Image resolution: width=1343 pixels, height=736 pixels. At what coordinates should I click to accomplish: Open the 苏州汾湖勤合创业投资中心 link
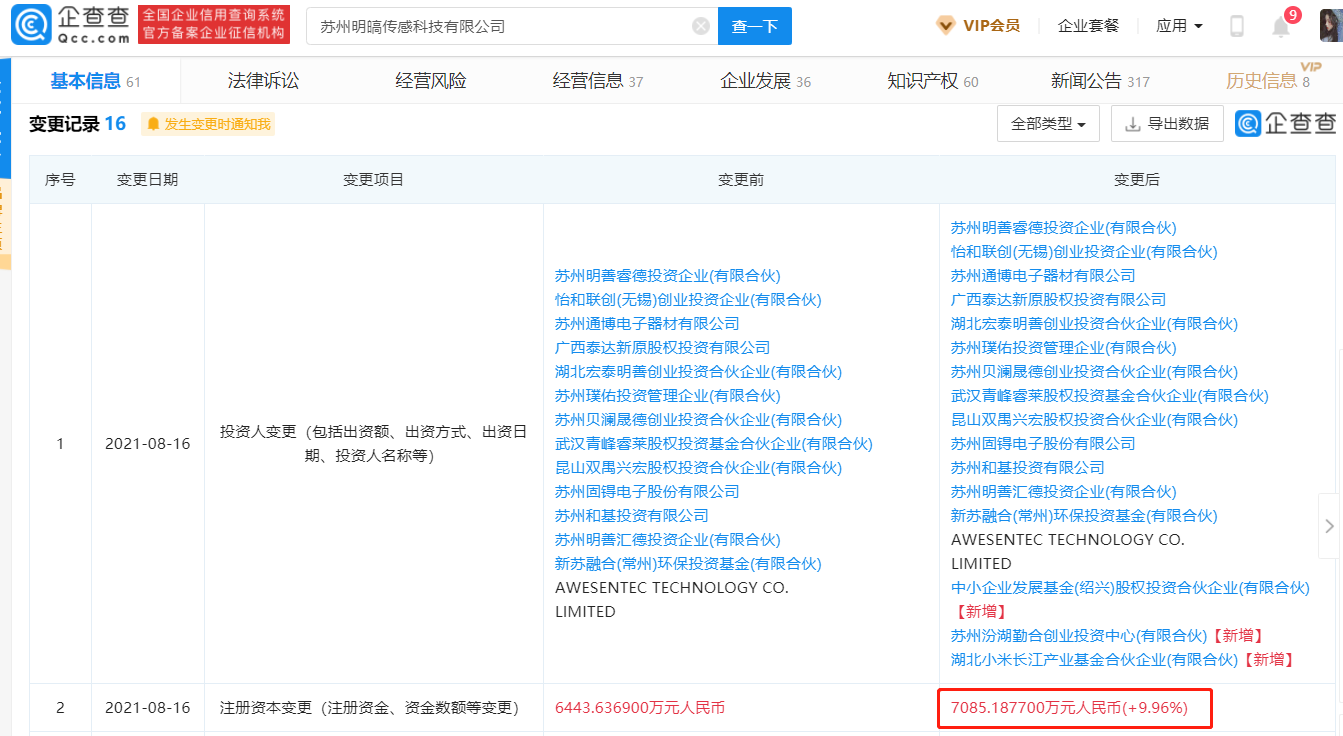(x=1079, y=636)
